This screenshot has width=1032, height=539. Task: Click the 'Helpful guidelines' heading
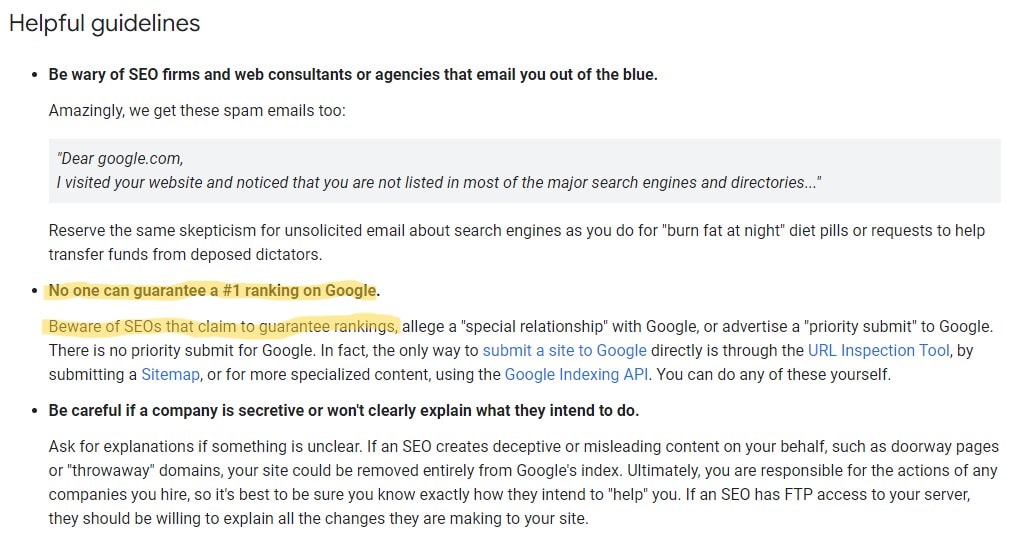click(105, 24)
